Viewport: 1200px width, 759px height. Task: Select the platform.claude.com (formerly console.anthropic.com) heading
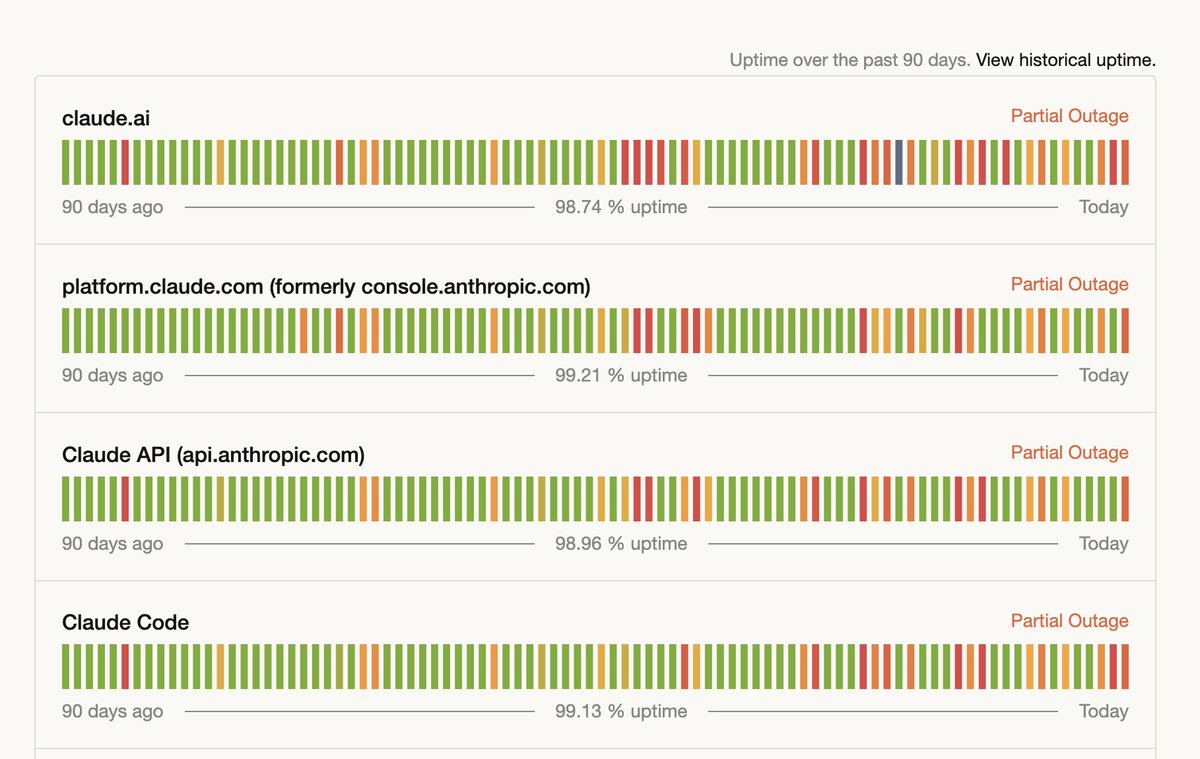(326, 287)
